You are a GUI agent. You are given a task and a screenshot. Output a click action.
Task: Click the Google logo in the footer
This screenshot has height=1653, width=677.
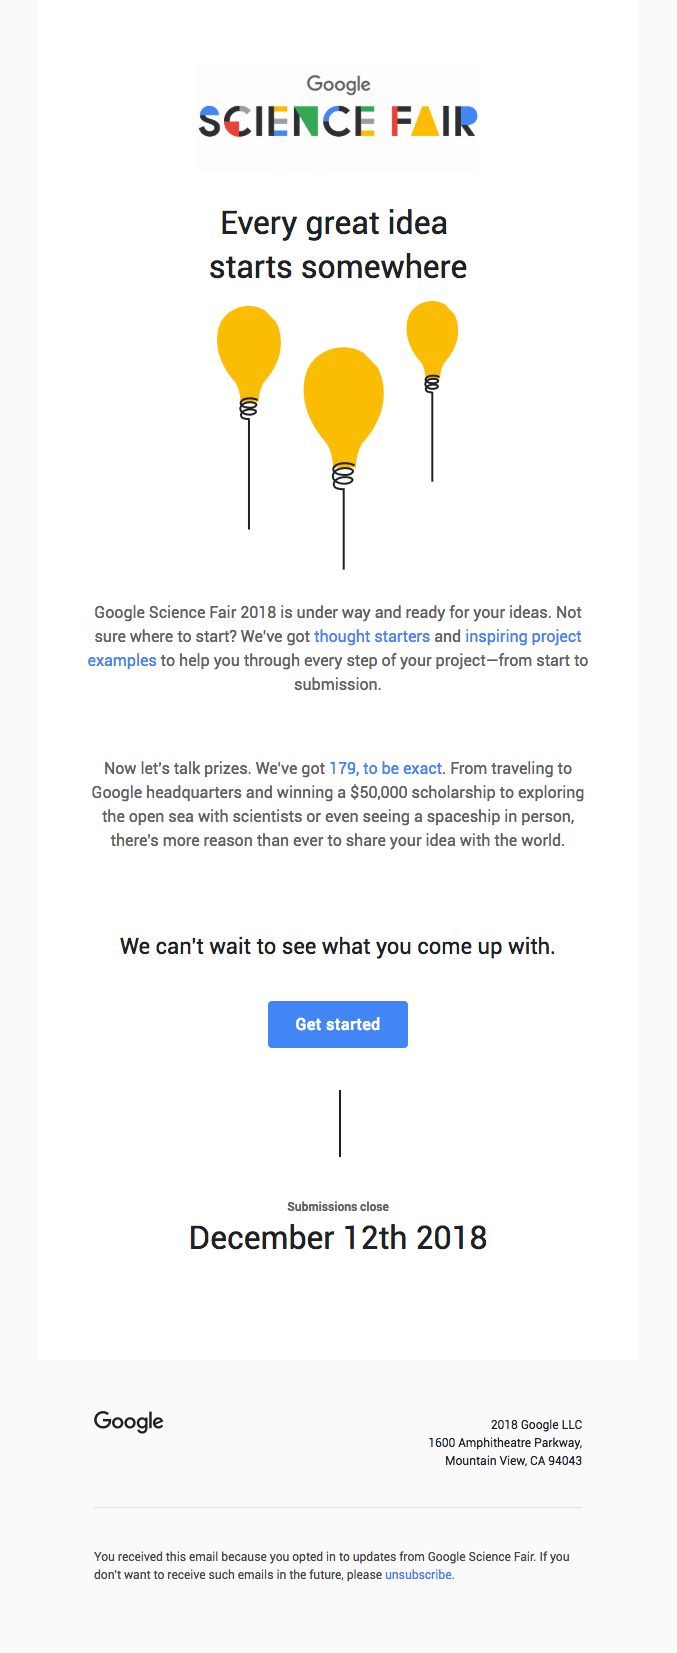[127, 1421]
